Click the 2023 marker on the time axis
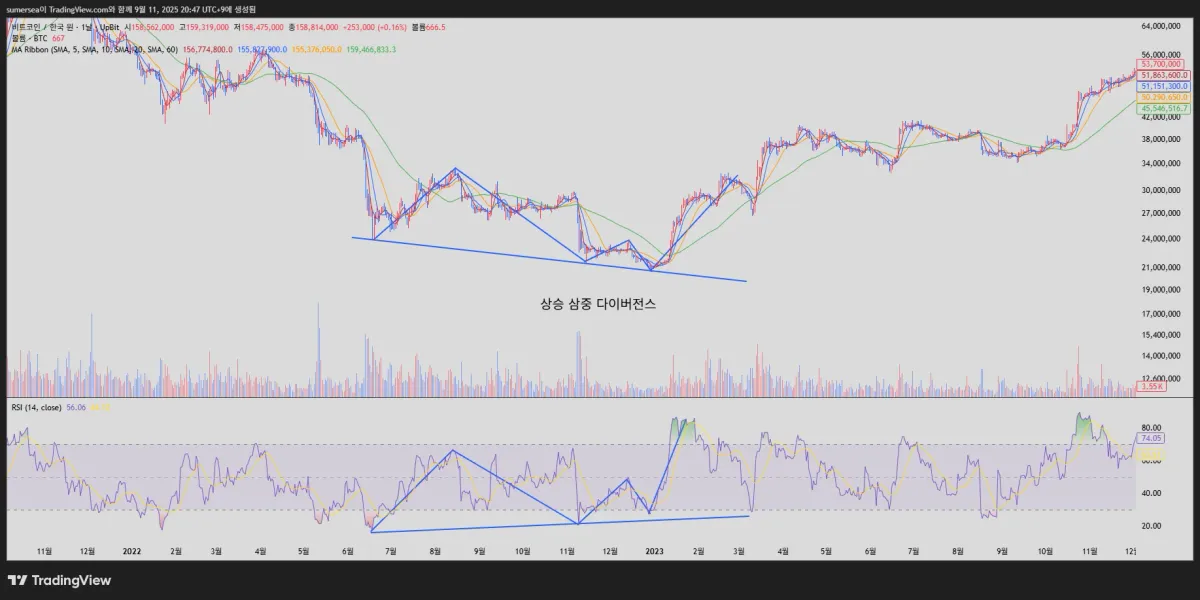The width and height of the screenshot is (1200, 600). click(x=654, y=550)
